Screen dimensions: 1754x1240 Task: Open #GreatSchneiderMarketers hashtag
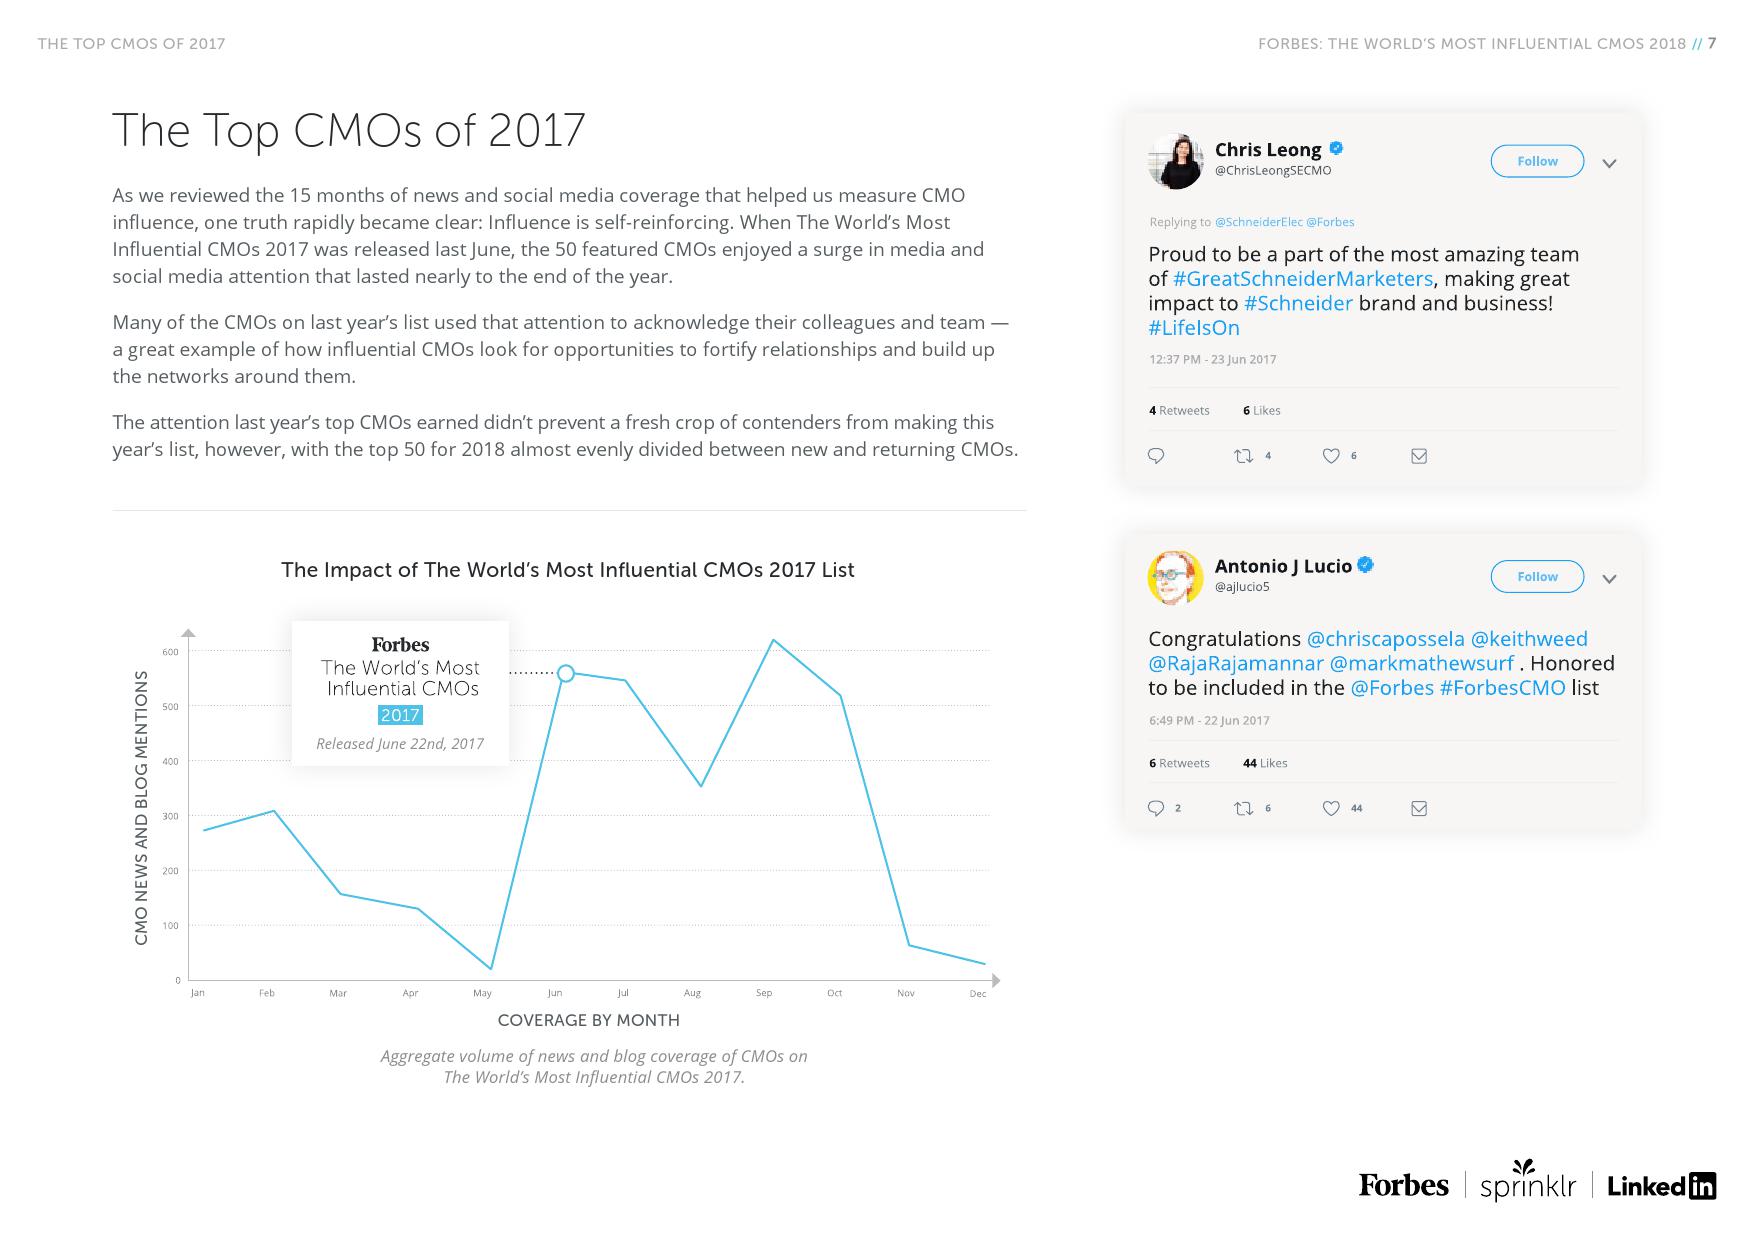pyautogui.click(x=1303, y=279)
